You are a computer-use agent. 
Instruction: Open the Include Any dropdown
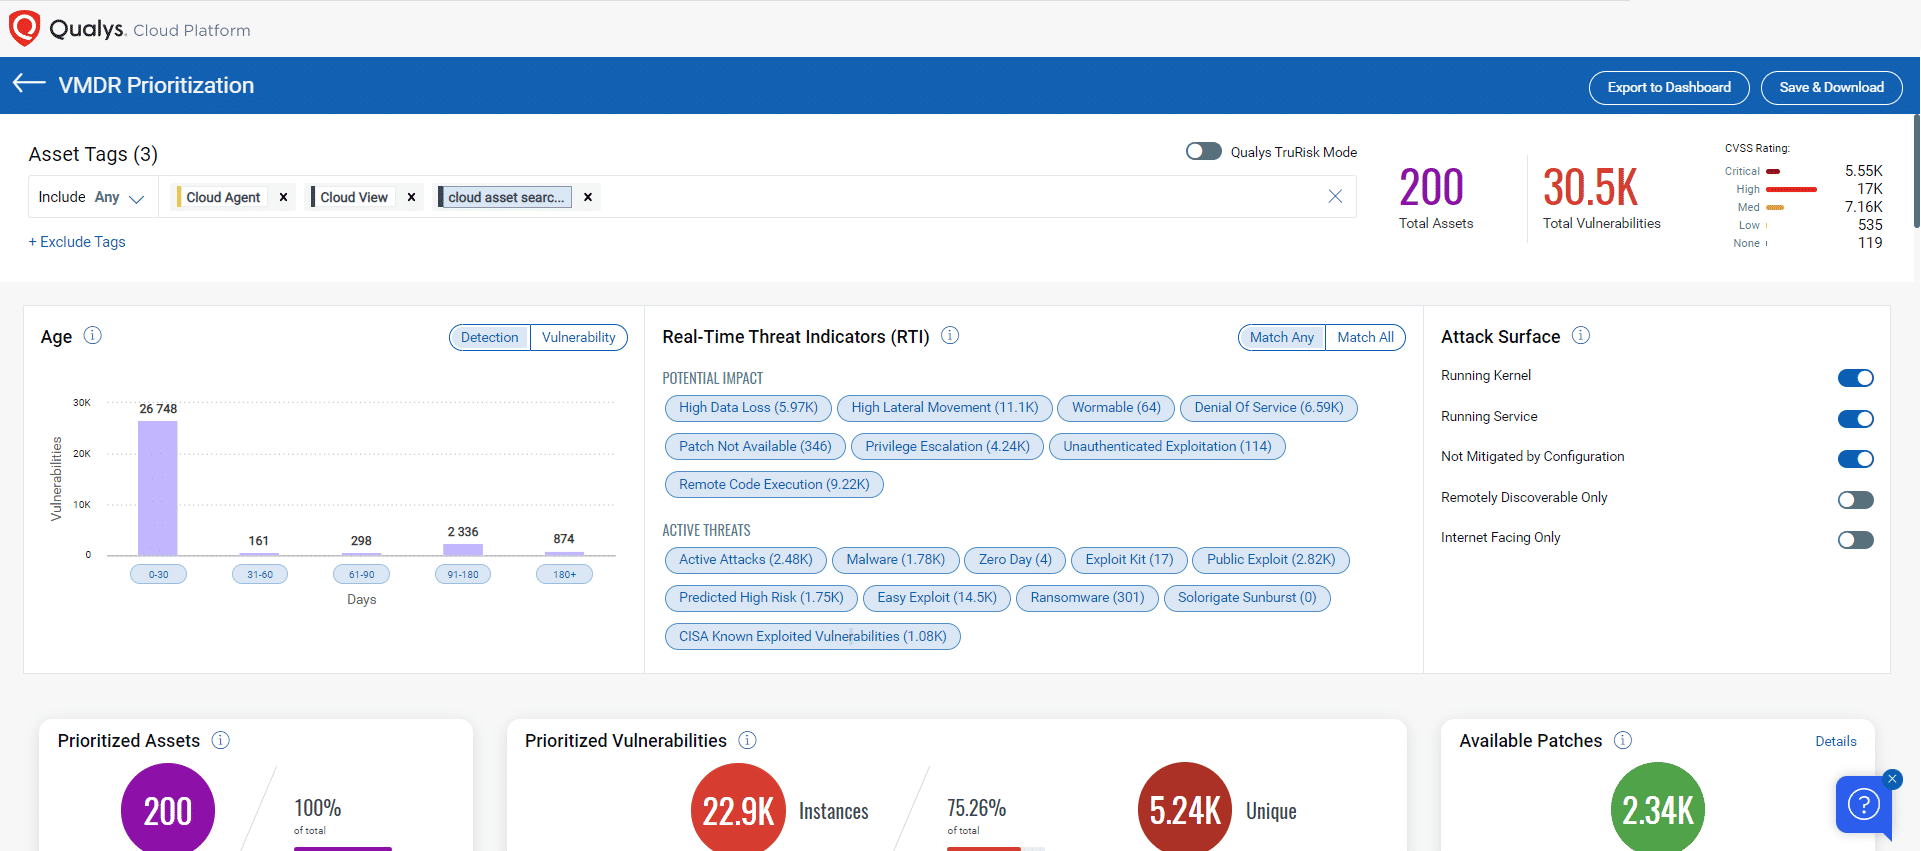pos(93,197)
